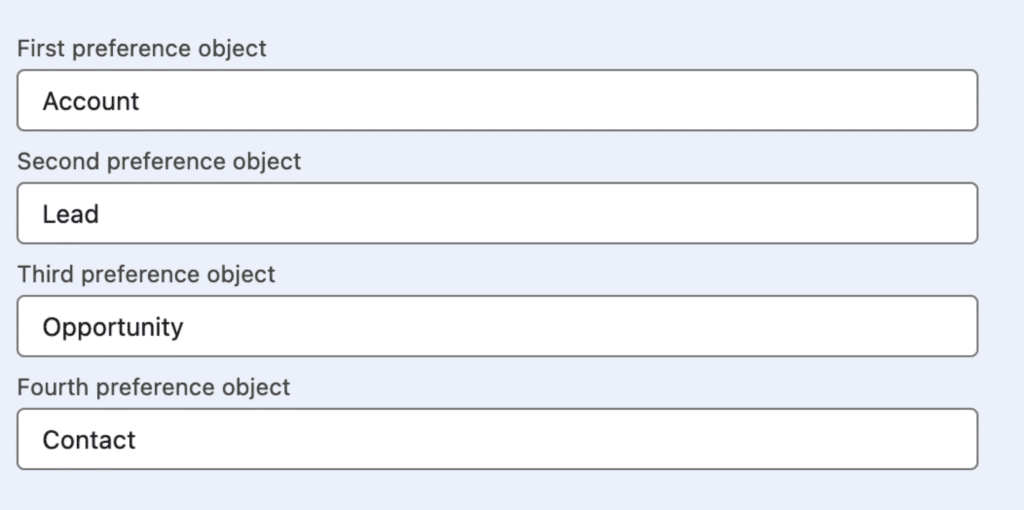This screenshot has width=1024, height=510.
Task: Place cursor on the 'Contact' text value
Action: click(x=89, y=440)
